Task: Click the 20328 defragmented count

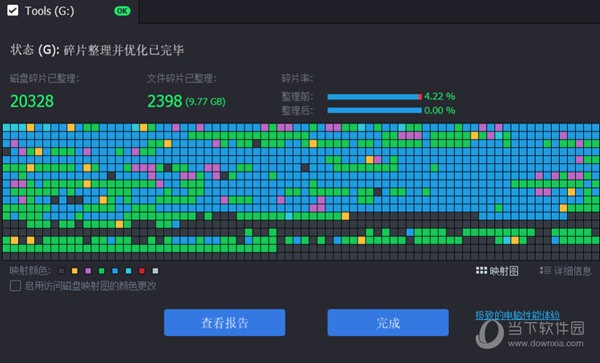Action: pyautogui.click(x=32, y=101)
